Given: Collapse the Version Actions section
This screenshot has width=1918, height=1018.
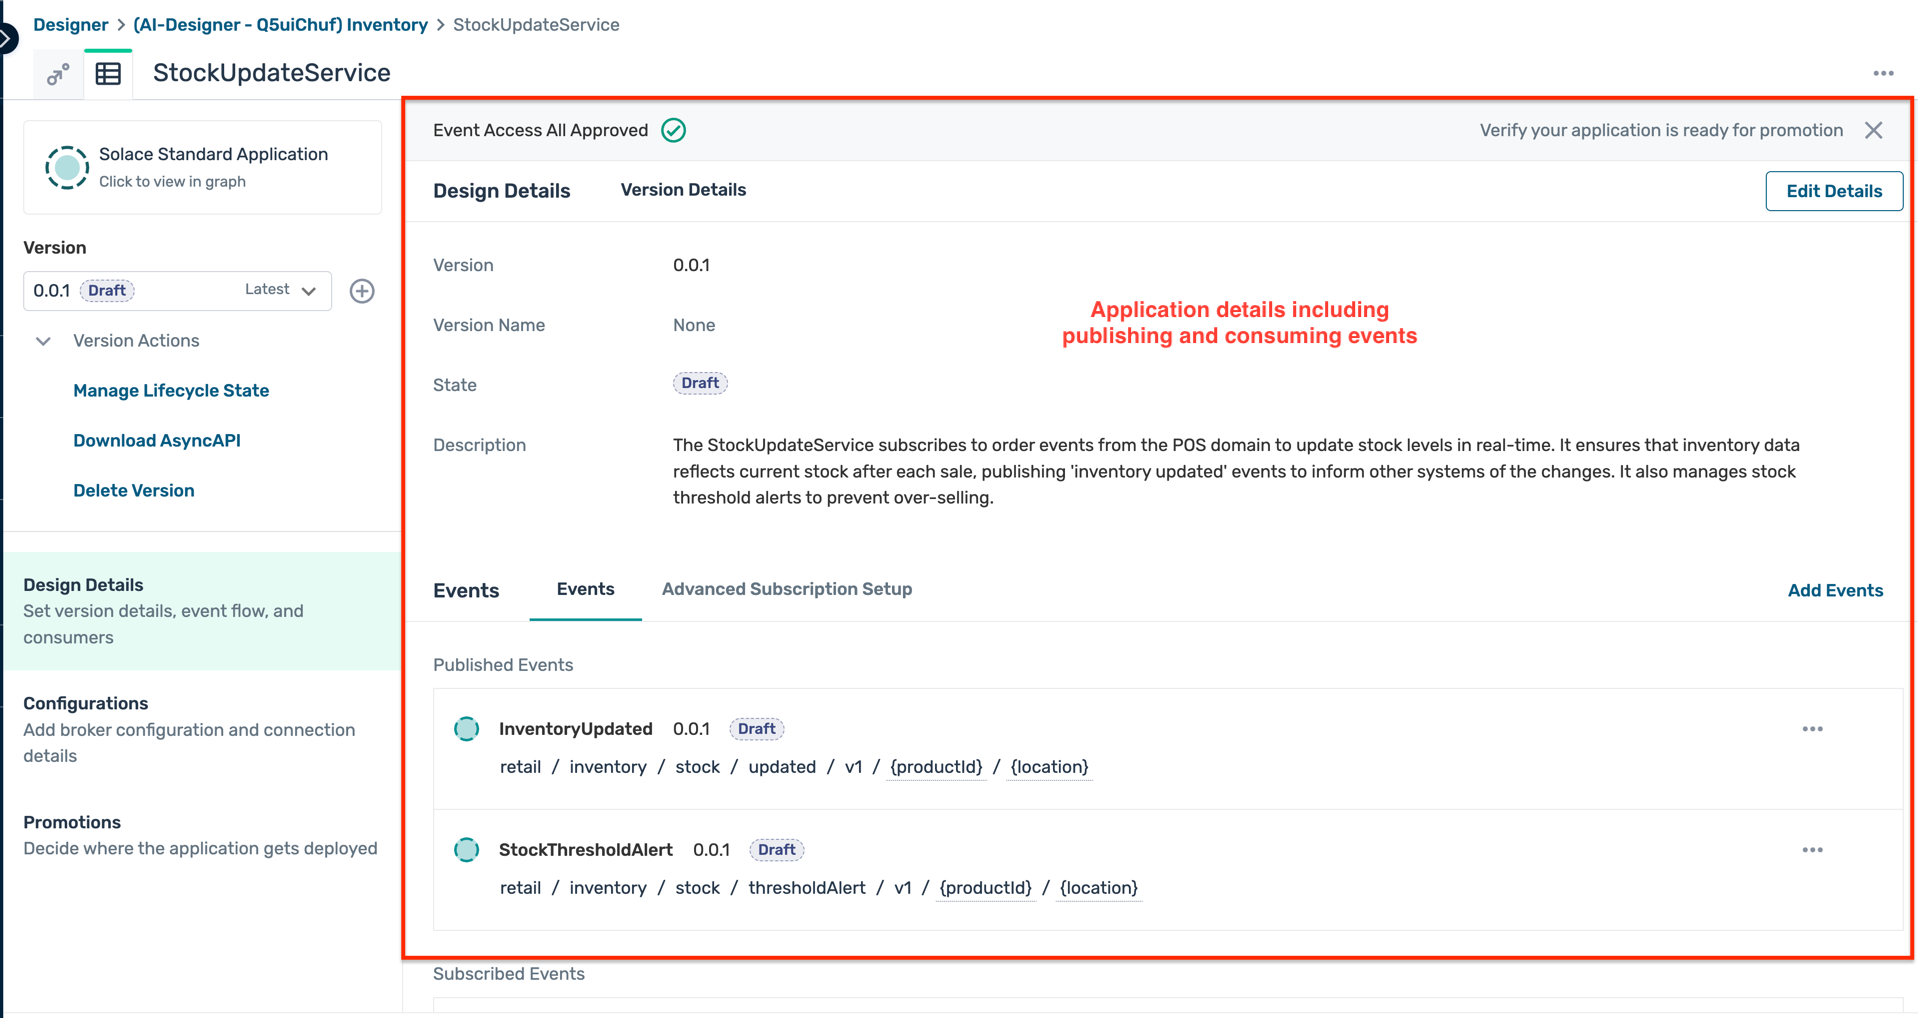Looking at the screenshot, I should click(x=43, y=341).
